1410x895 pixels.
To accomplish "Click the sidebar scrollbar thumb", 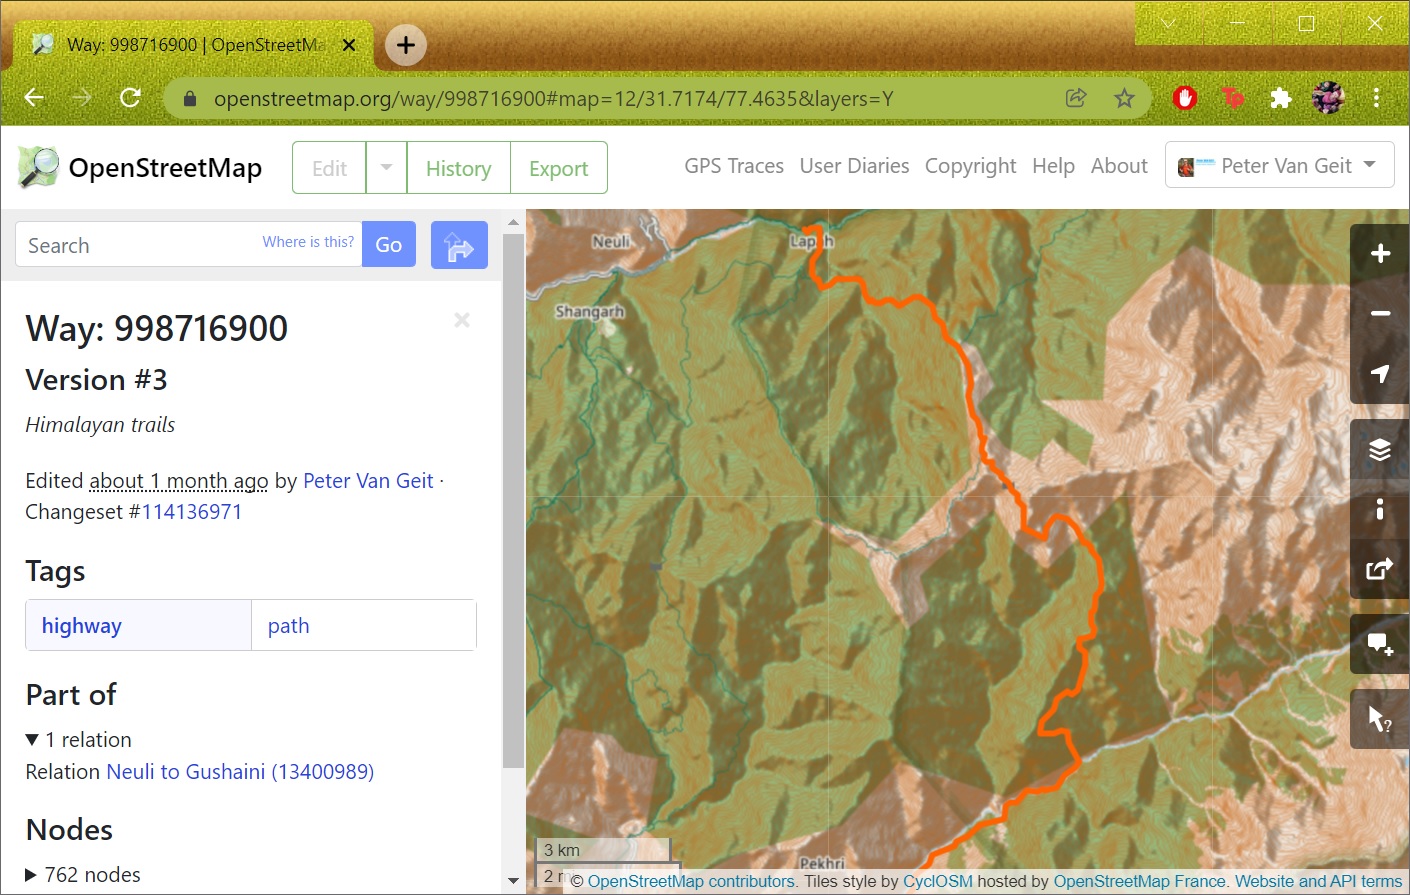I will (x=513, y=500).
